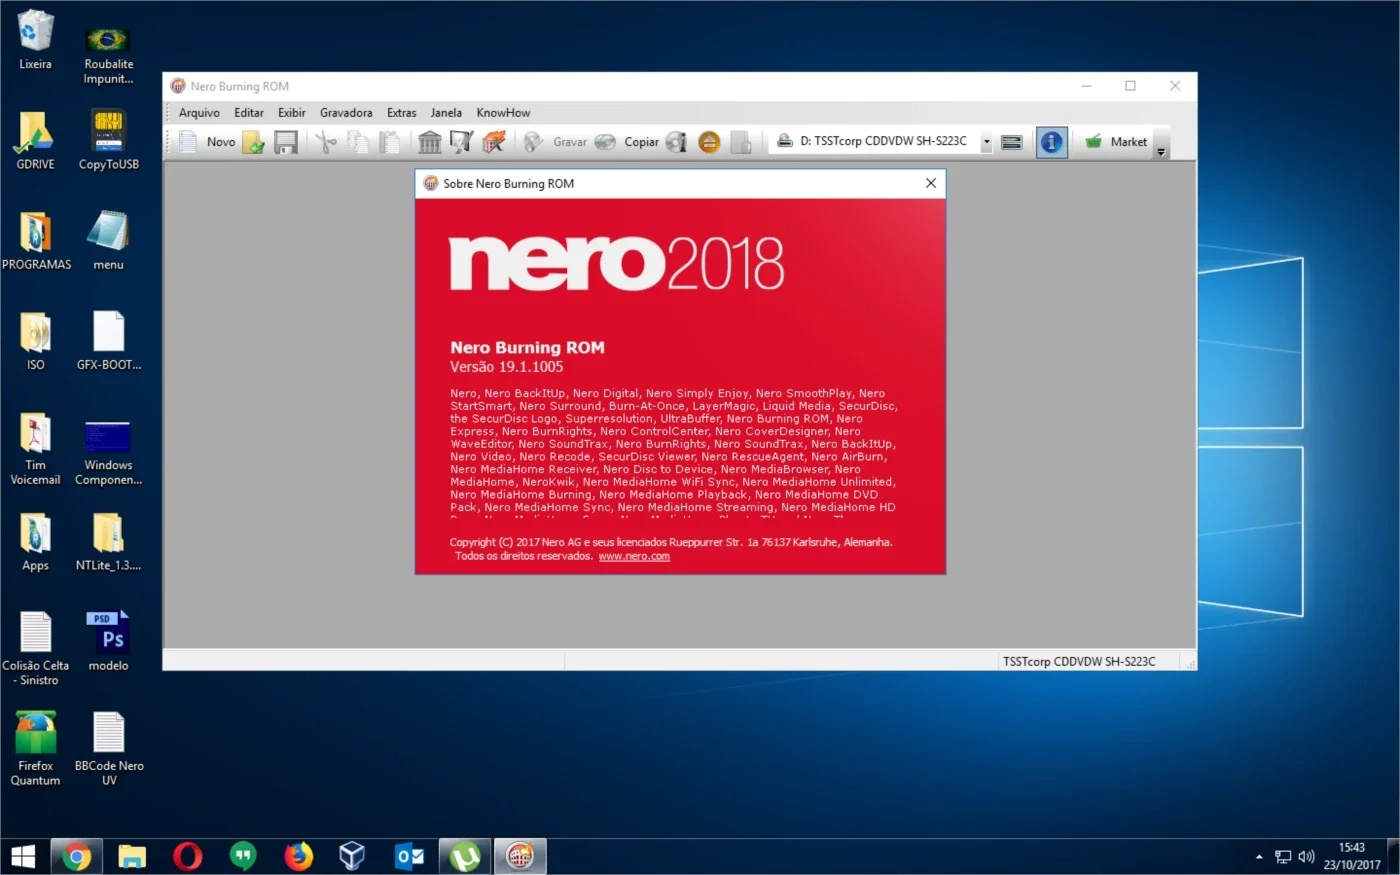Click the checklist sheet icon in Nero toolbar
1400x875 pixels.
click(461, 142)
